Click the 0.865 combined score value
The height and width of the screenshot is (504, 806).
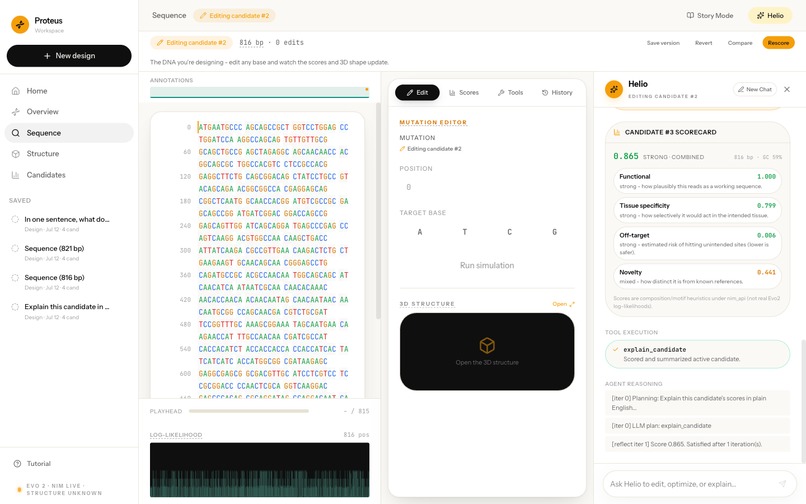(x=626, y=156)
